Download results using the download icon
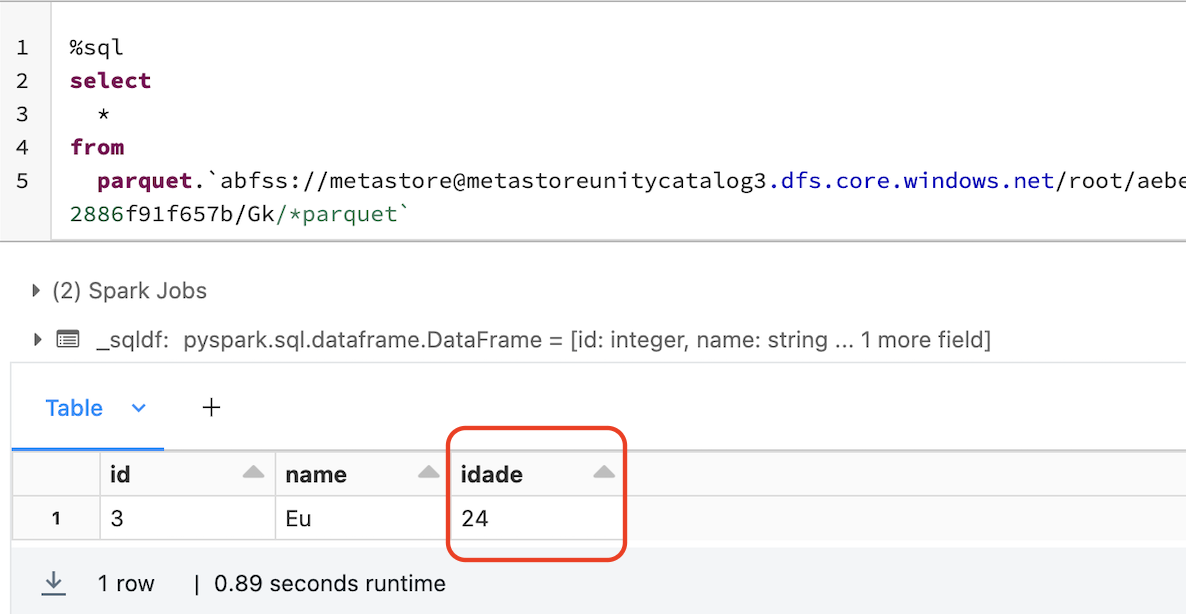The image size is (1186, 614). pos(54,582)
